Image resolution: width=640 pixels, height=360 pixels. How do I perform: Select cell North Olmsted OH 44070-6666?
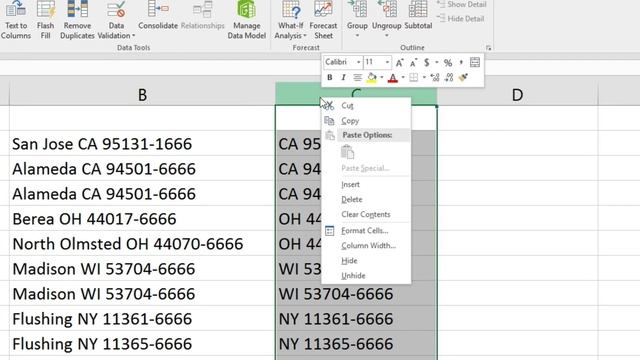(142, 244)
